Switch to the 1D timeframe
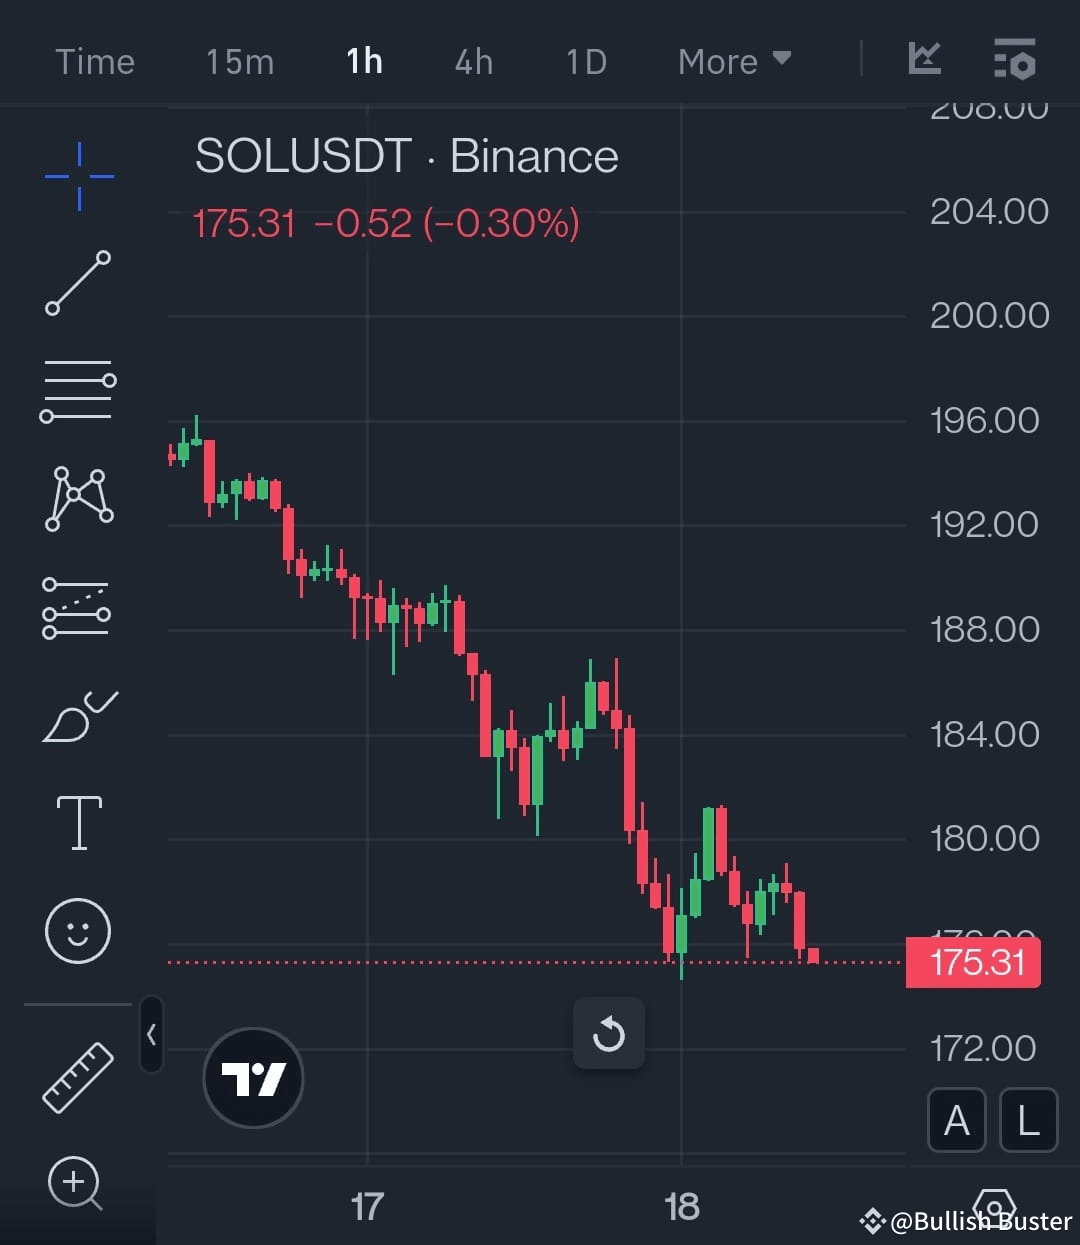1080x1245 pixels. (585, 61)
